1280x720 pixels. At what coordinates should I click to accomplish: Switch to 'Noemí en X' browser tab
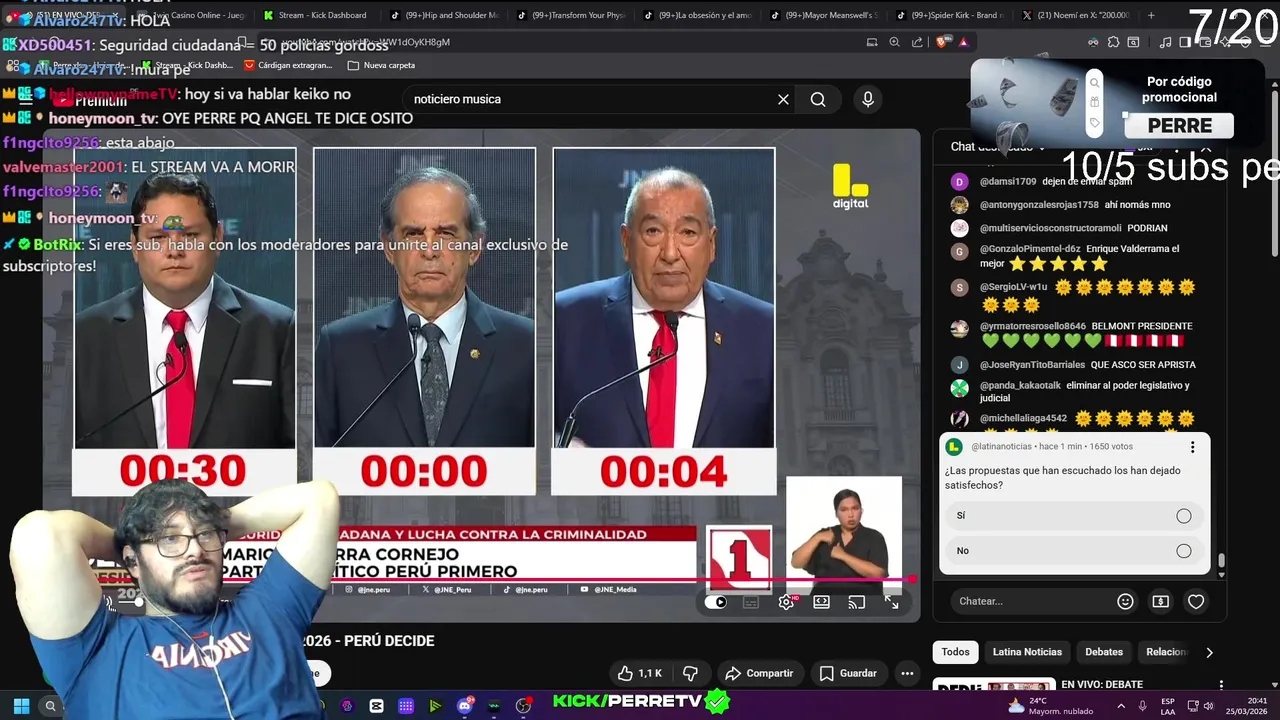pyautogui.click(x=1075, y=15)
